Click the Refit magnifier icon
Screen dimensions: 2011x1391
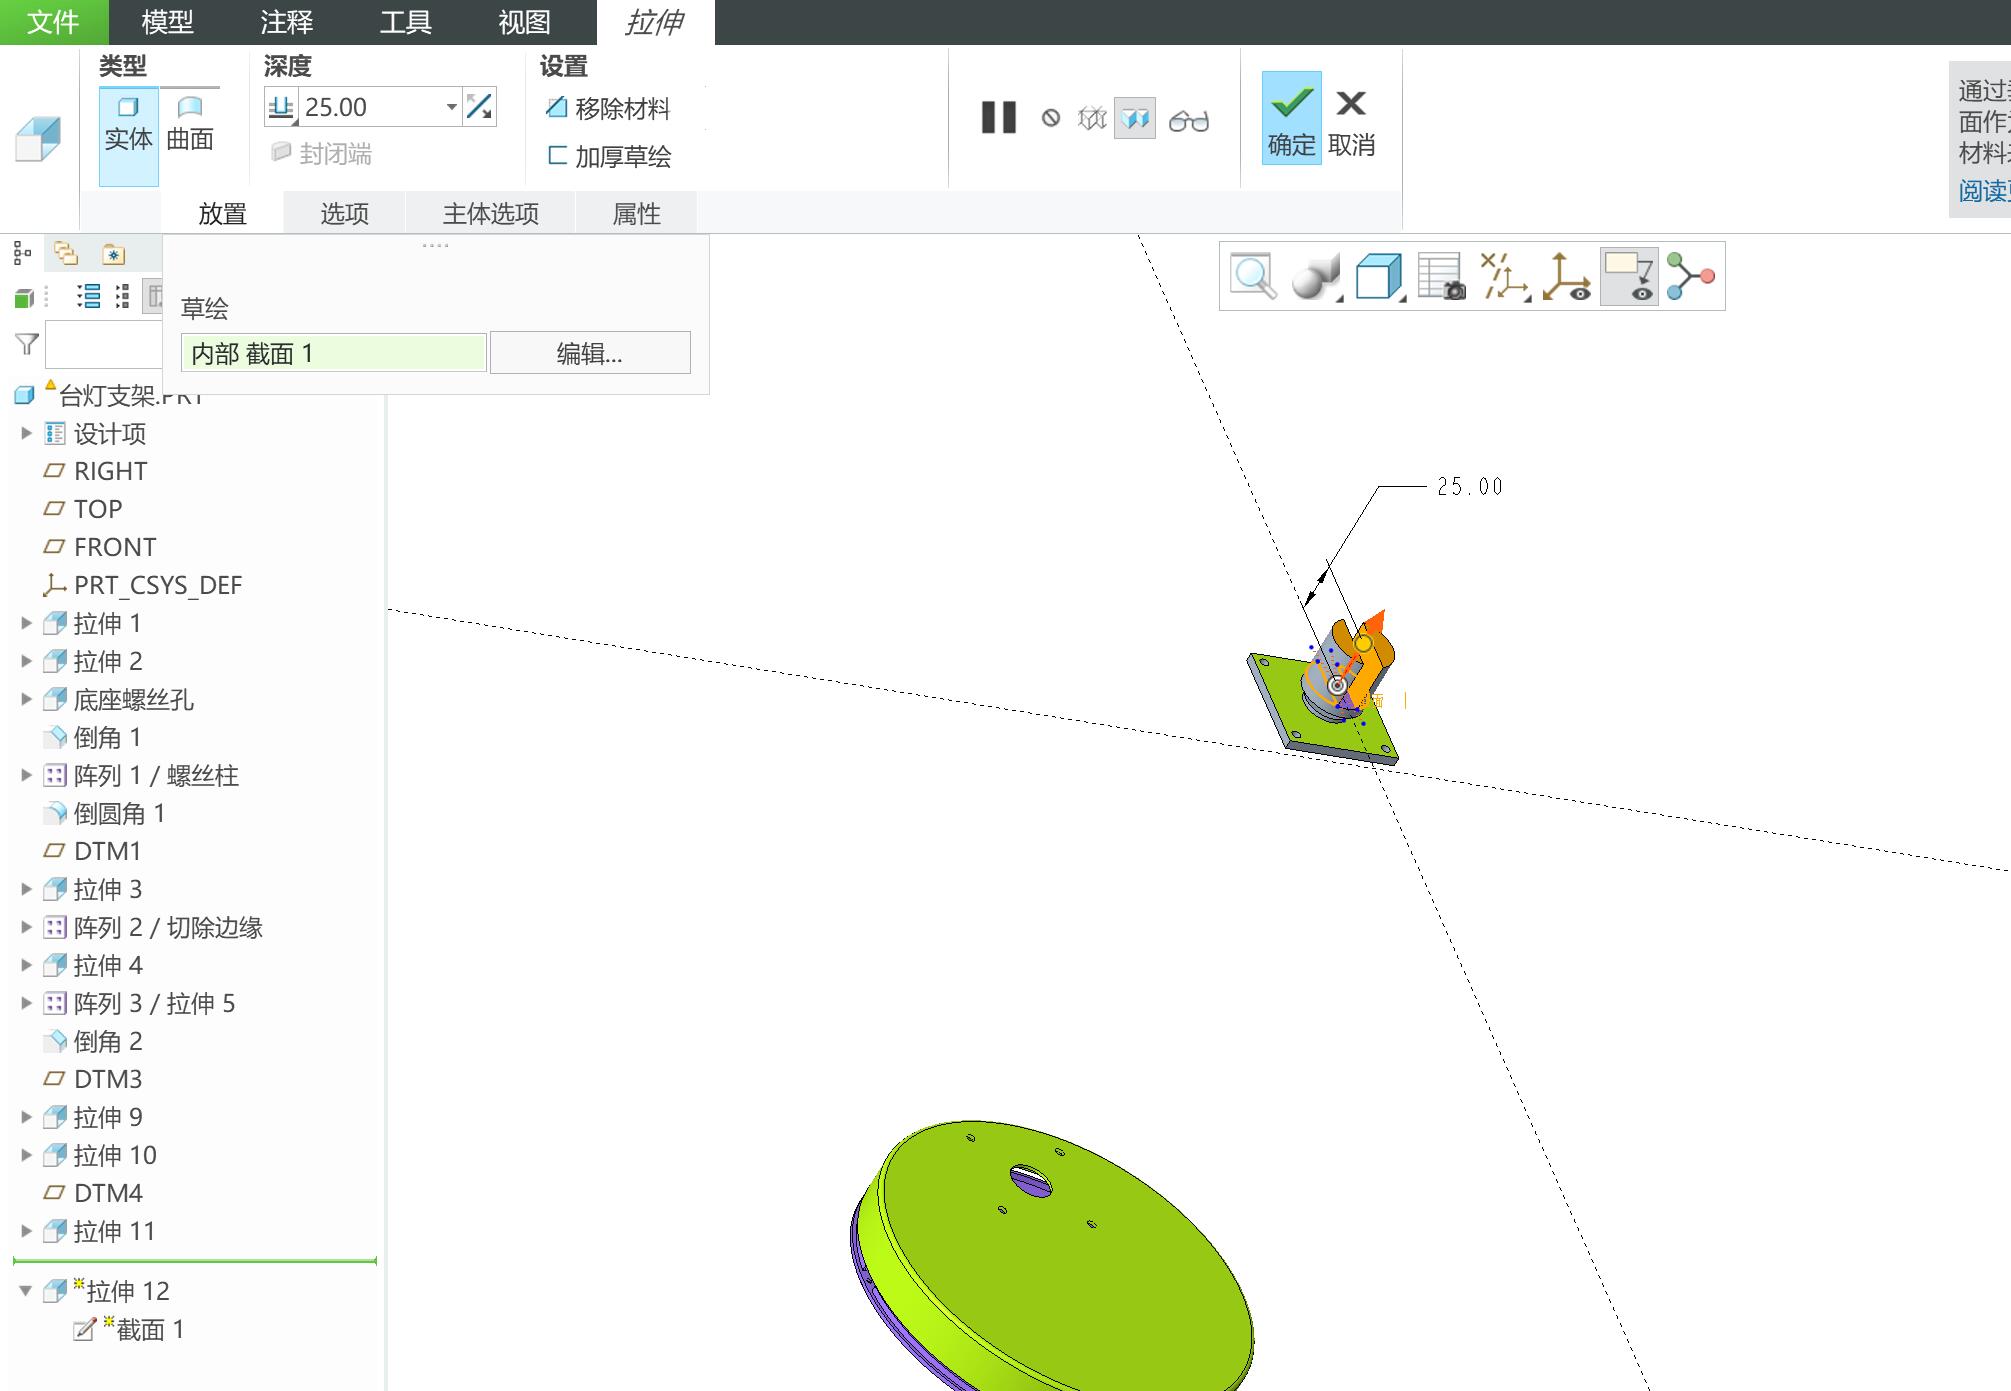pos(1253,276)
